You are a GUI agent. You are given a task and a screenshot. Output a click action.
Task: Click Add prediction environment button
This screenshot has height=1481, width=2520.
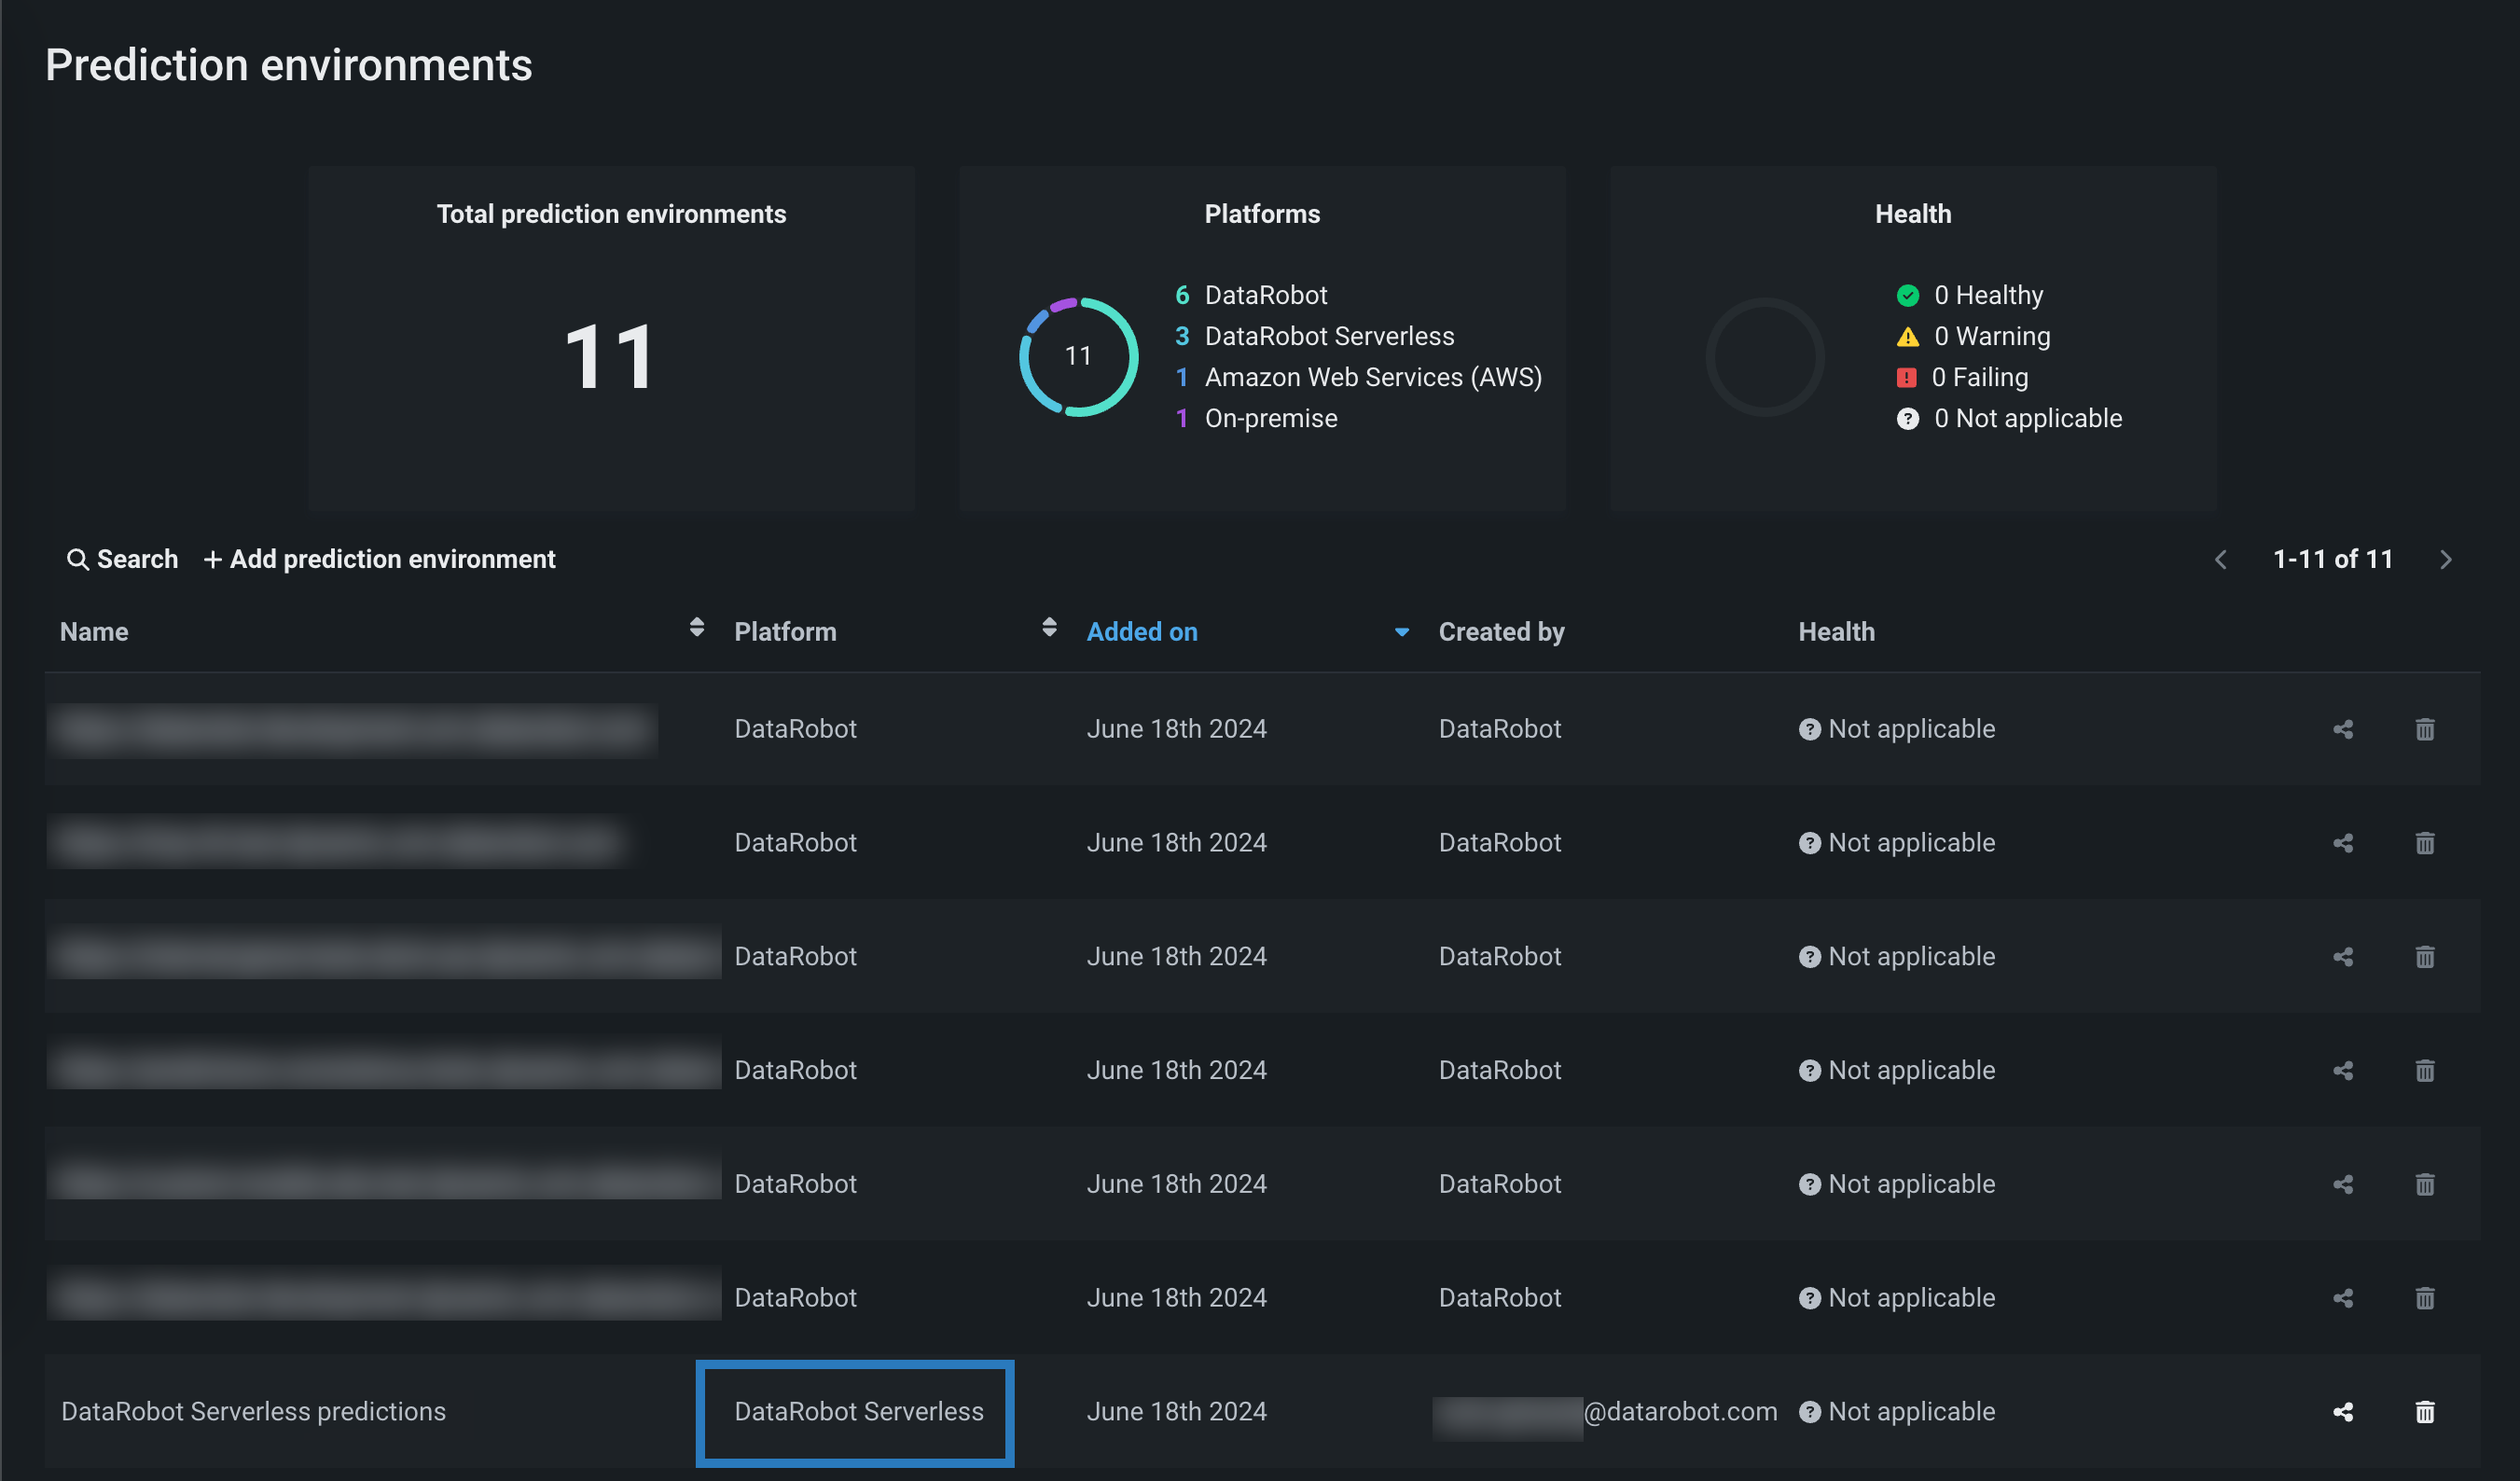[380, 559]
